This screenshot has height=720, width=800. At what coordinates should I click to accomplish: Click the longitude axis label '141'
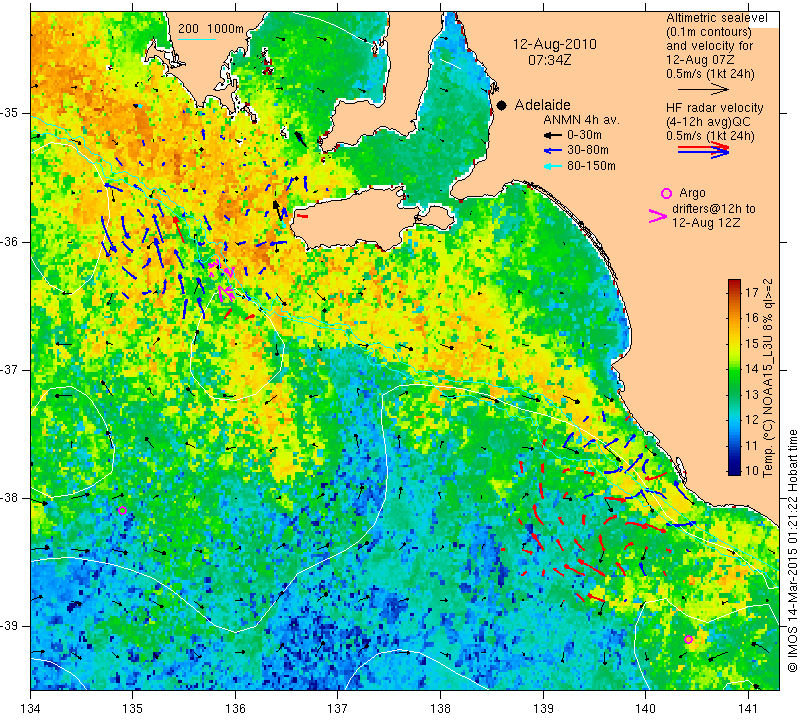(748, 708)
